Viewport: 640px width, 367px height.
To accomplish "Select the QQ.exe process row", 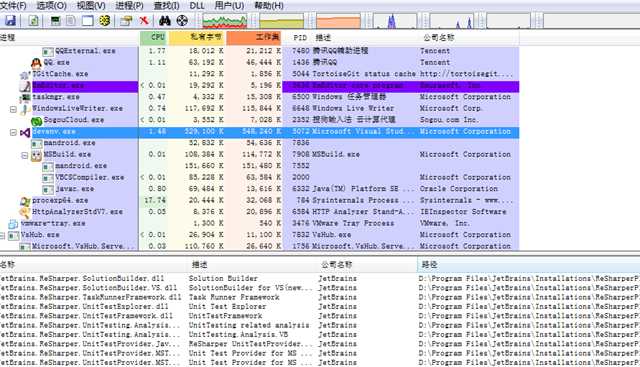I will click(260, 63).
